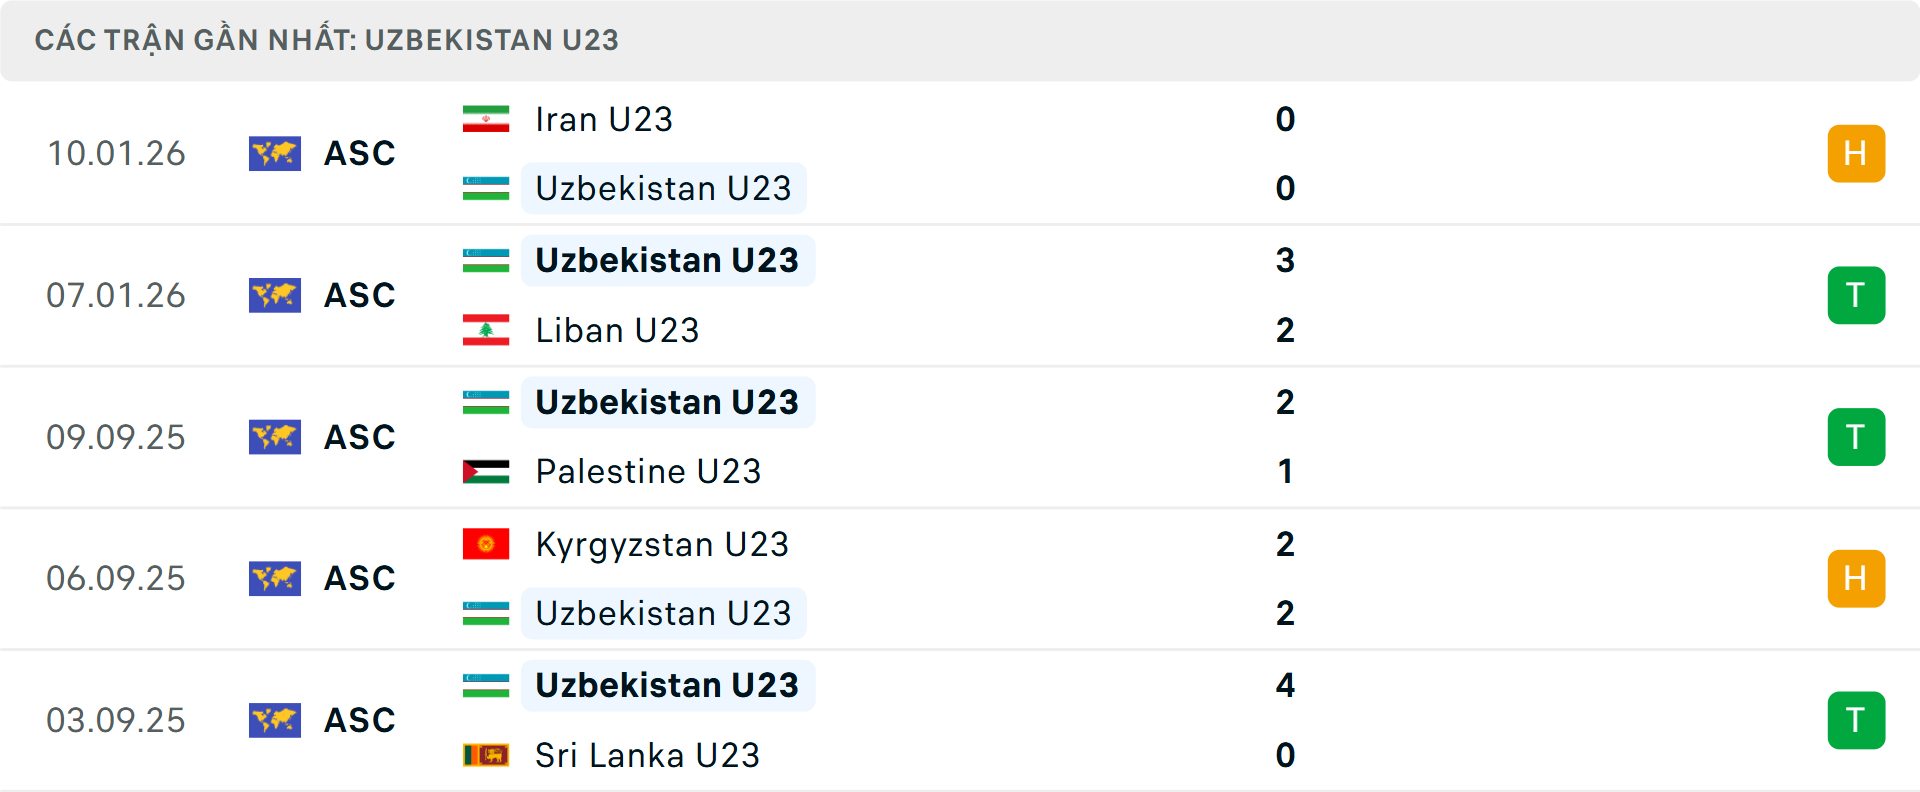Viewport: 1920px width, 792px height.
Task: Toggle the yellow H result badge for Iran match
Action: [x=1856, y=154]
